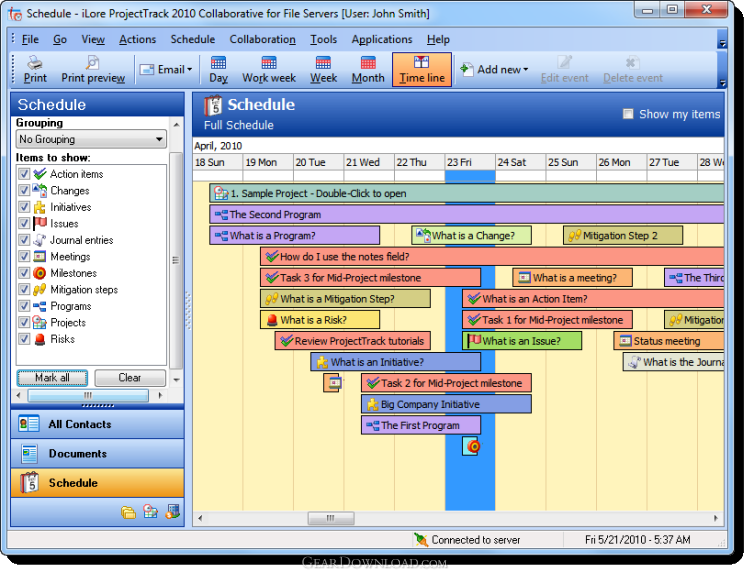Click the projects icon in navigation footer
The image size is (750, 571).
pyautogui.click(x=150, y=512)
